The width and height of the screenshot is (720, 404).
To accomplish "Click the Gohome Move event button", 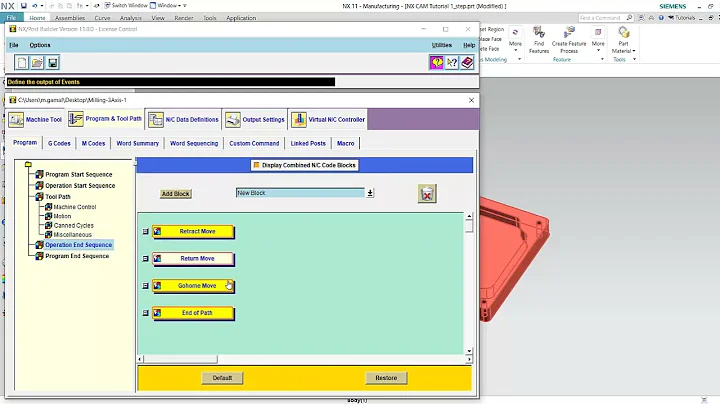I will [193, 286].
